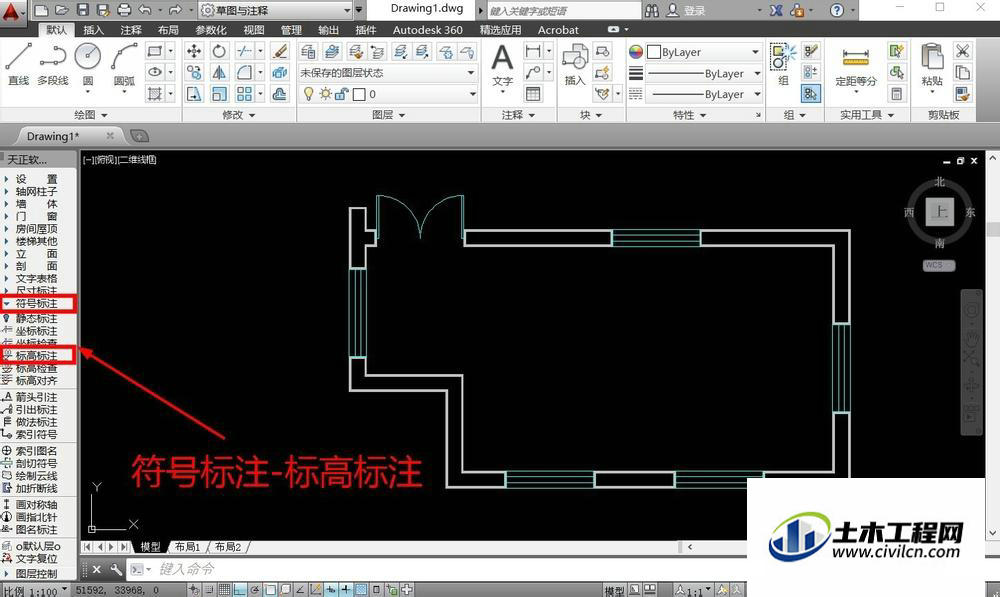This screenshot has width=1000, height=597.
Task: Click the Mirror tool icon
Action: [x=219, y=73]
